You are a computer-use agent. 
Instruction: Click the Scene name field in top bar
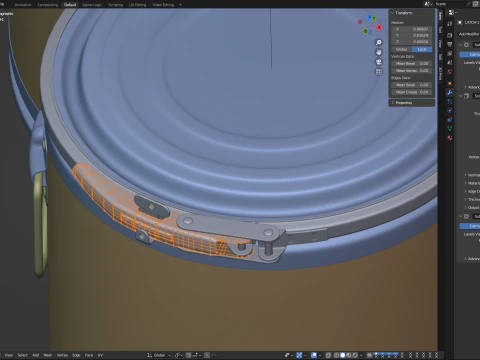coord(450,4)
